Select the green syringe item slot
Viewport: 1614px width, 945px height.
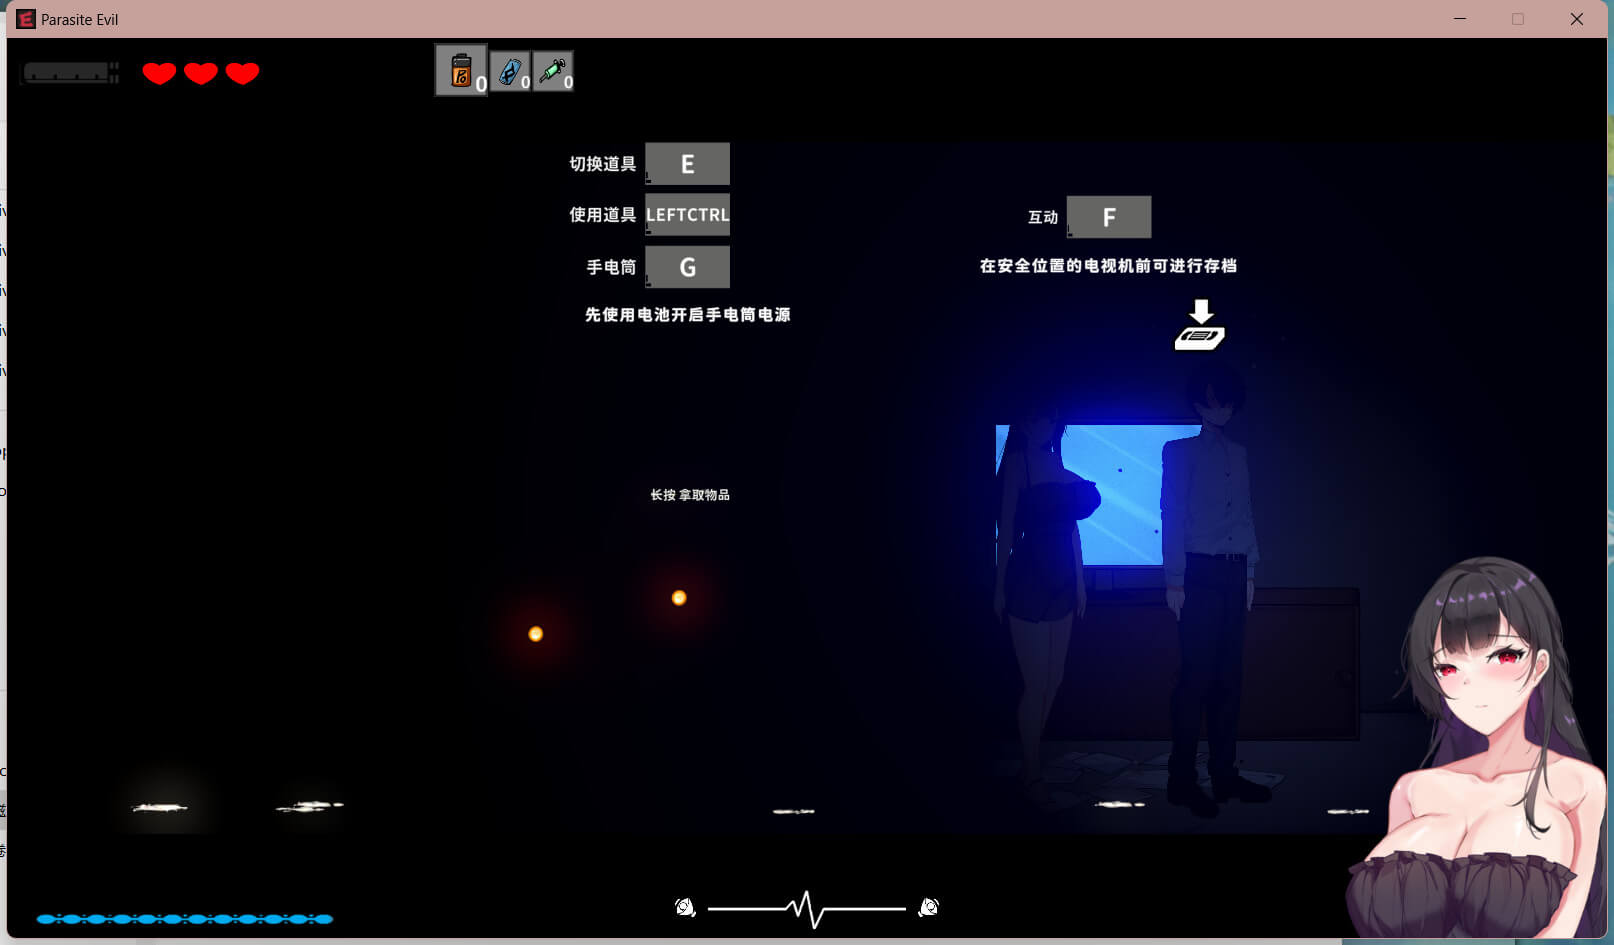tap(553, 72)
